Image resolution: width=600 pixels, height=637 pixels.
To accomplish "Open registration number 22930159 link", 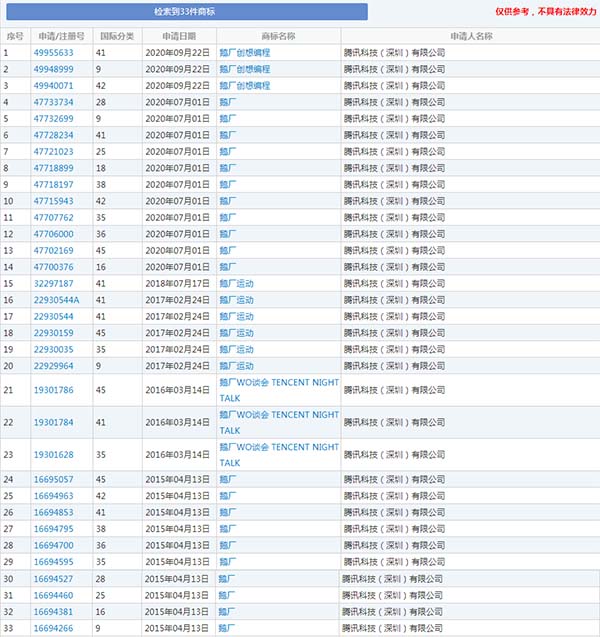I will (53, 333).
